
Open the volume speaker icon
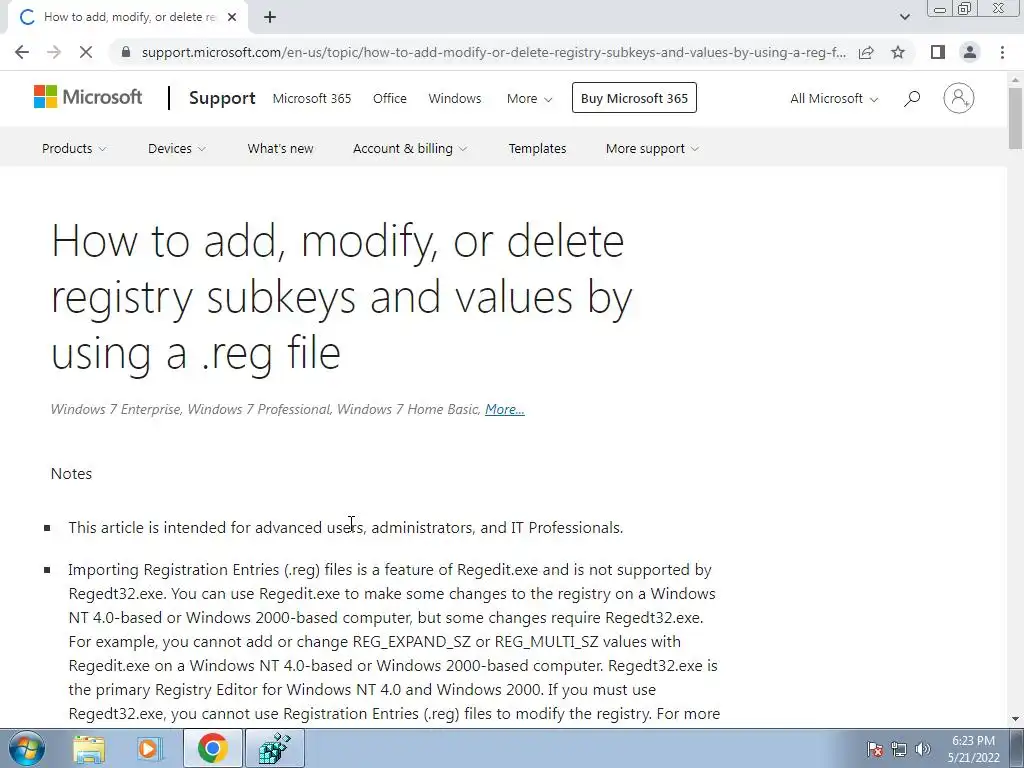(x=923, y=749)
